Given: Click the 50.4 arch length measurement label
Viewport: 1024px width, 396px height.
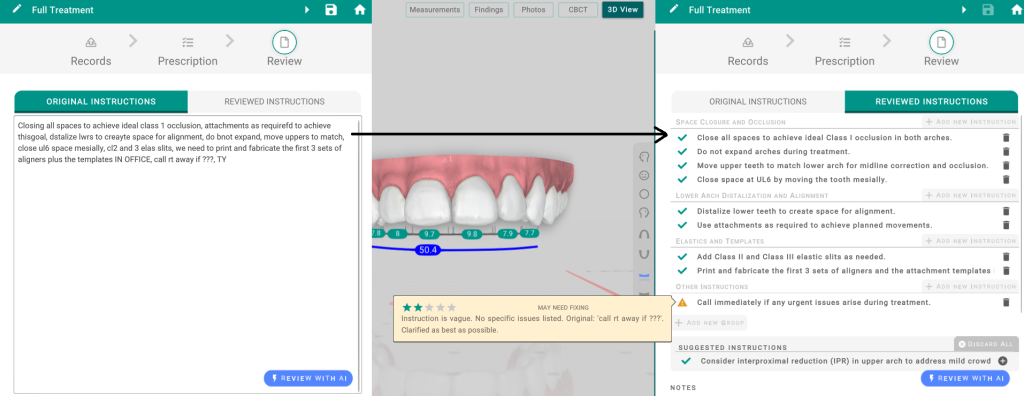Looking at the screenshot, I should click(x=428, y=250).
